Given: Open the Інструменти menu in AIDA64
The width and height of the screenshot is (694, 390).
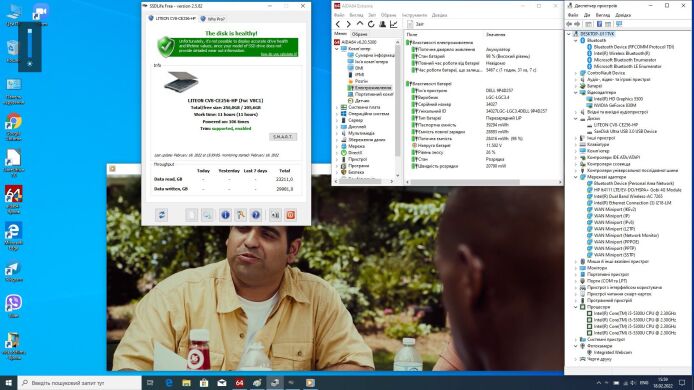Looking at the screenshot, I should click(414, 15).
